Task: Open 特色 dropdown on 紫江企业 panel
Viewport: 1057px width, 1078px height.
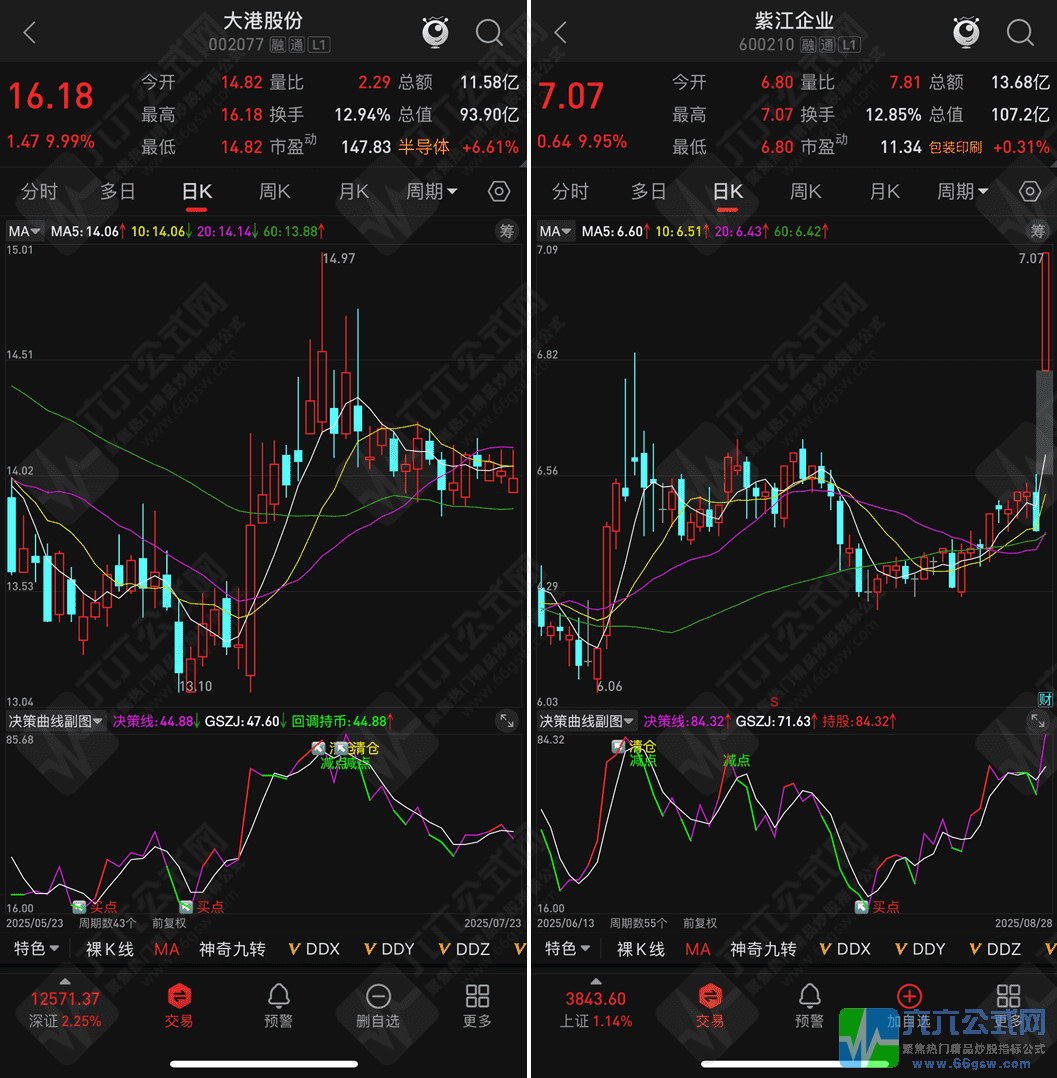Action: coord(567,949)
